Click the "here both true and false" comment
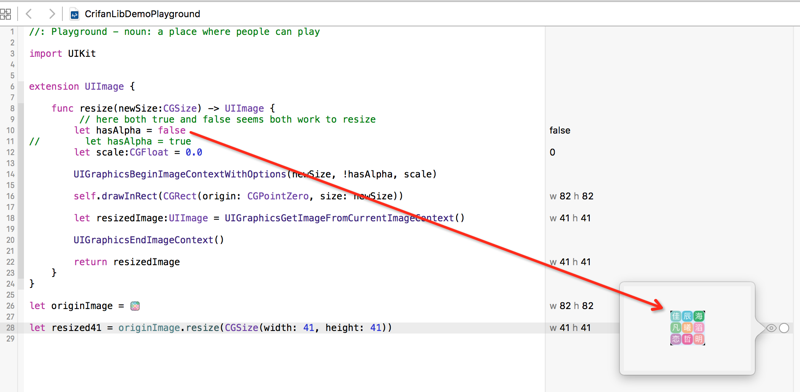800x392 pixels. pyautogui.click(x=227, y=119)
